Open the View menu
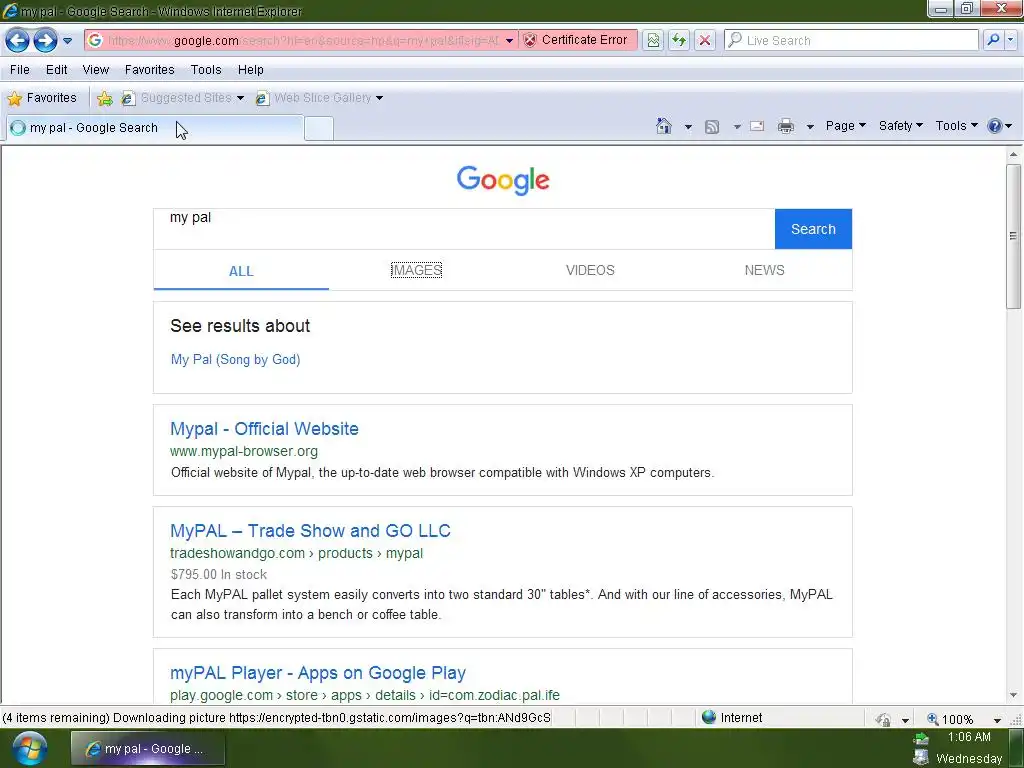The height and width of the screenshot is (768, 1024). pos(95,70)
